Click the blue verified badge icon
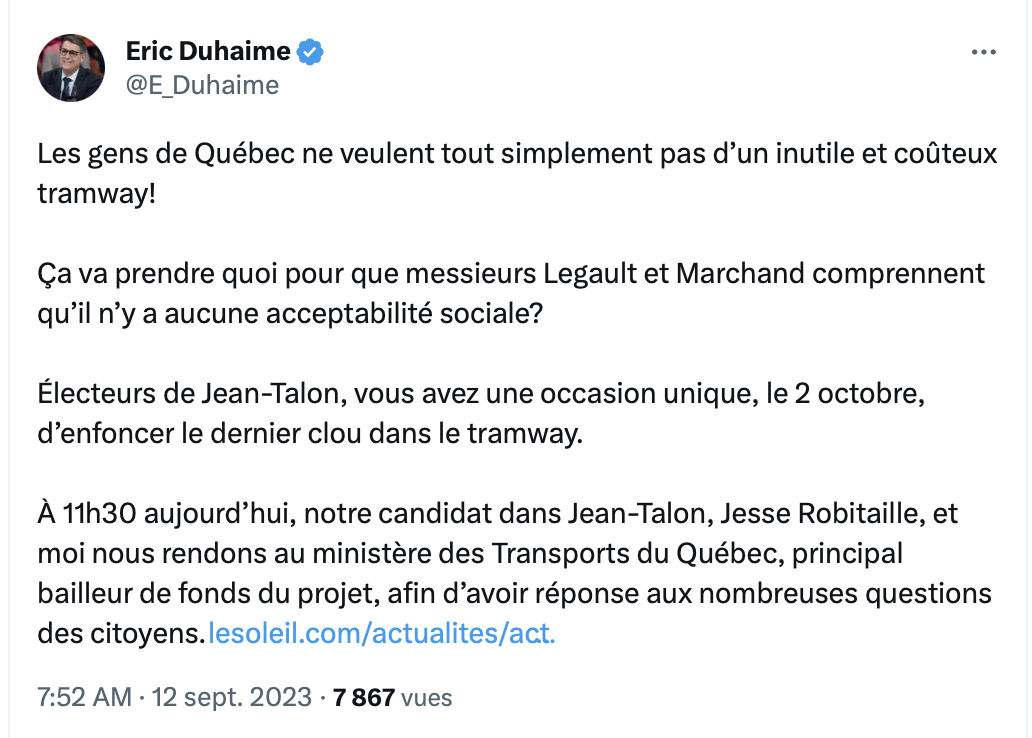The height and width of the screenshot is (738, 1032). 310,52
